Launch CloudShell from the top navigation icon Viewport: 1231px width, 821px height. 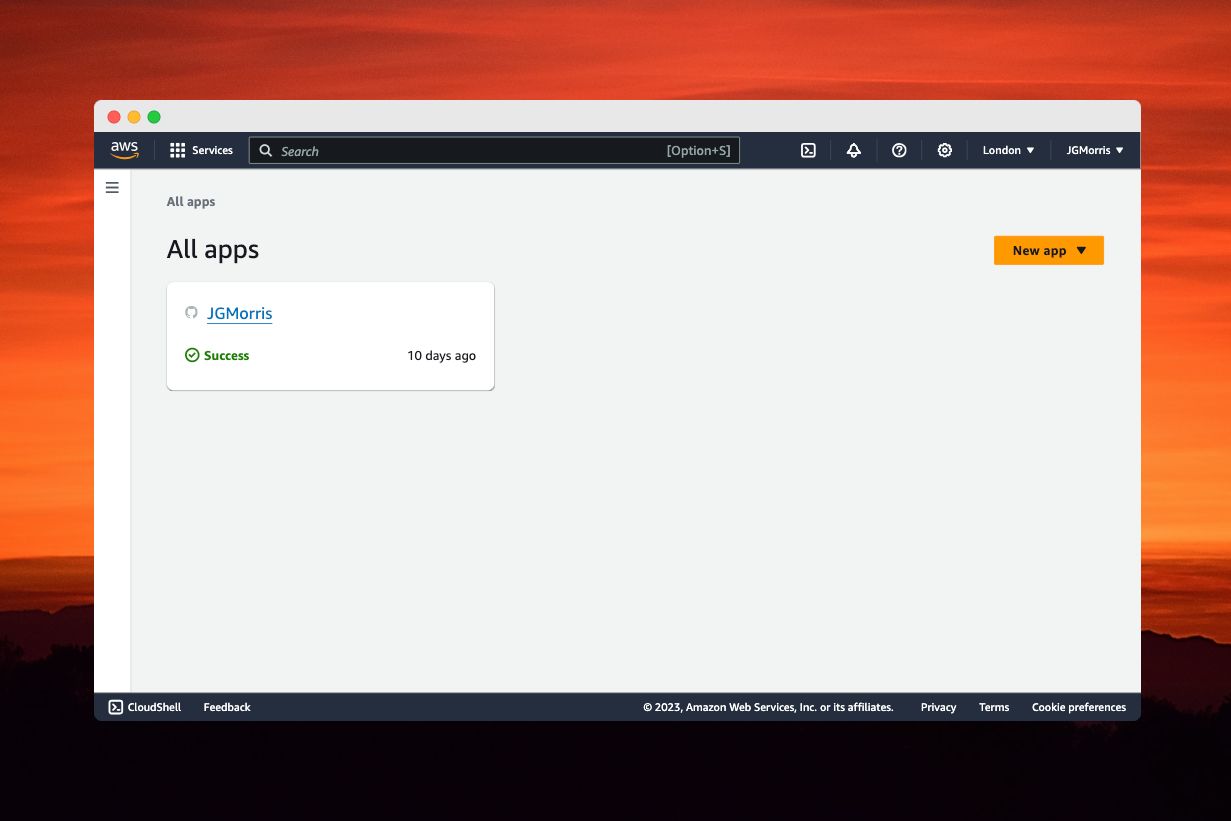pos(808,150)
